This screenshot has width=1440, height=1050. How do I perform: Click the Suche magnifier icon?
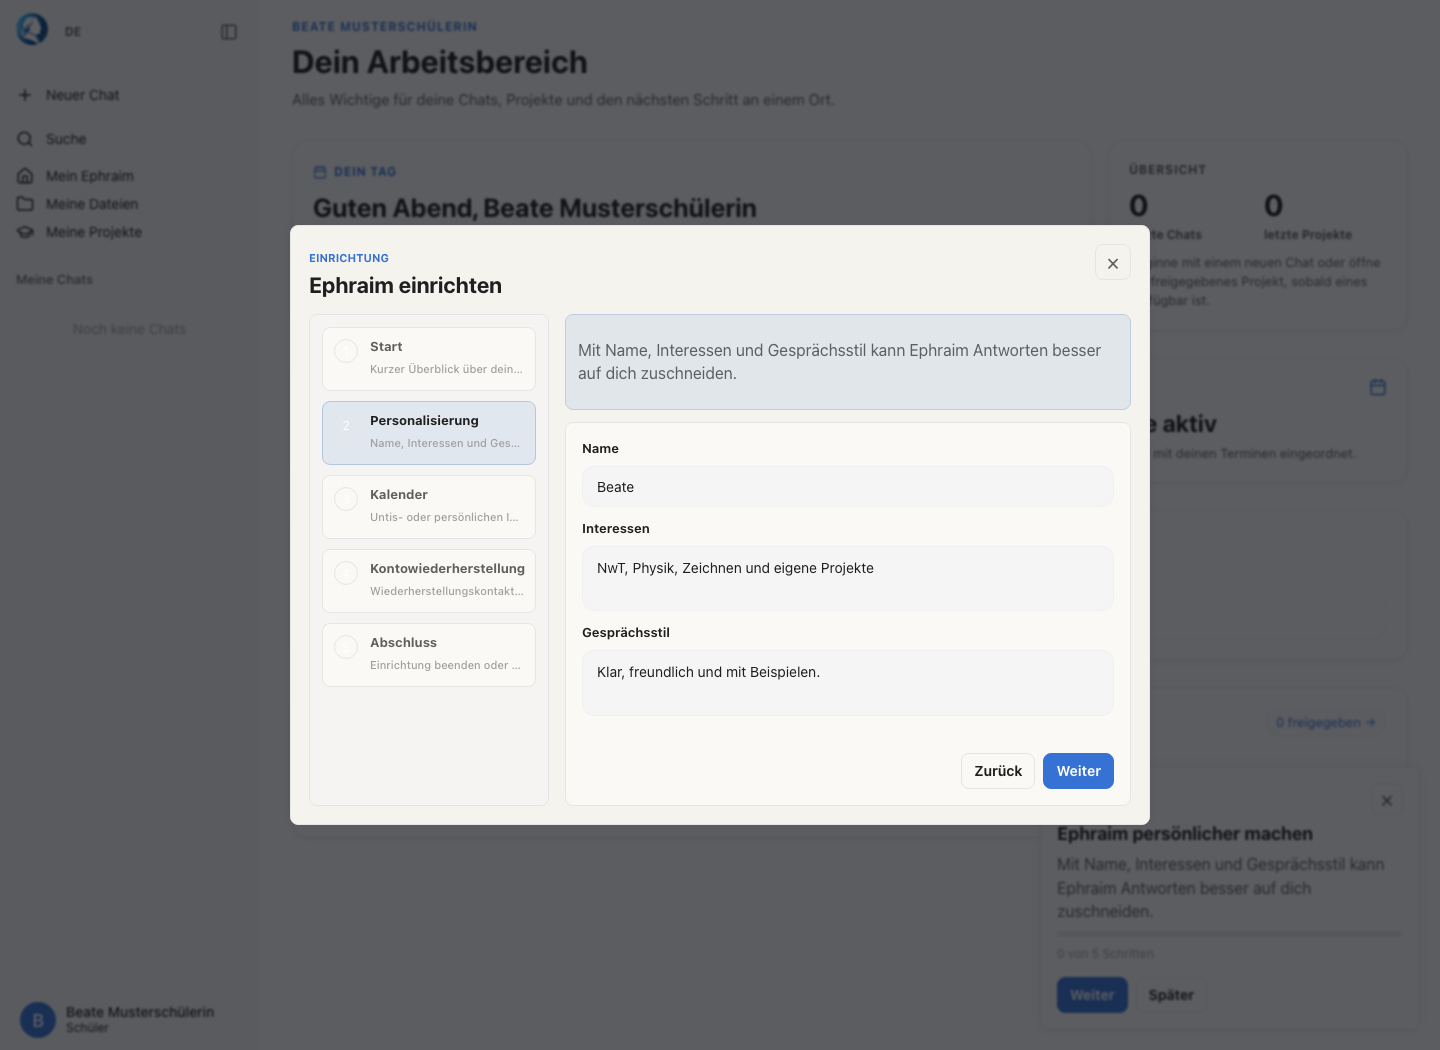[x=25, y=139]
